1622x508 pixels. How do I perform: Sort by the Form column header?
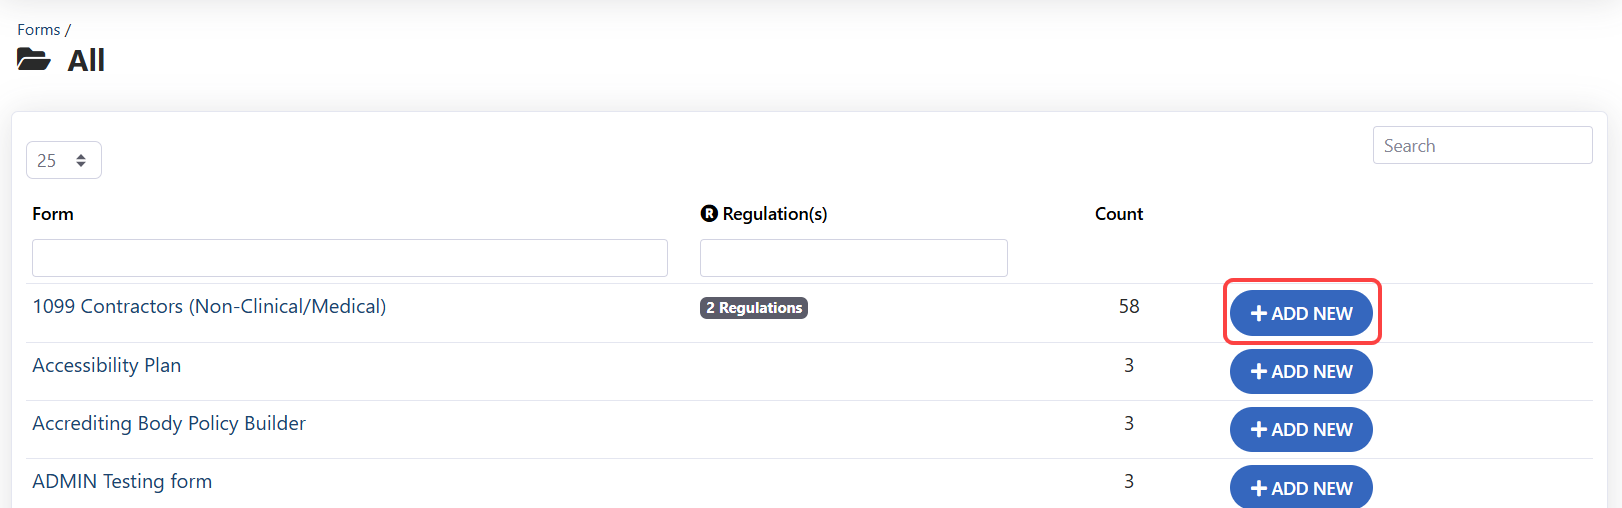[53, 214]
